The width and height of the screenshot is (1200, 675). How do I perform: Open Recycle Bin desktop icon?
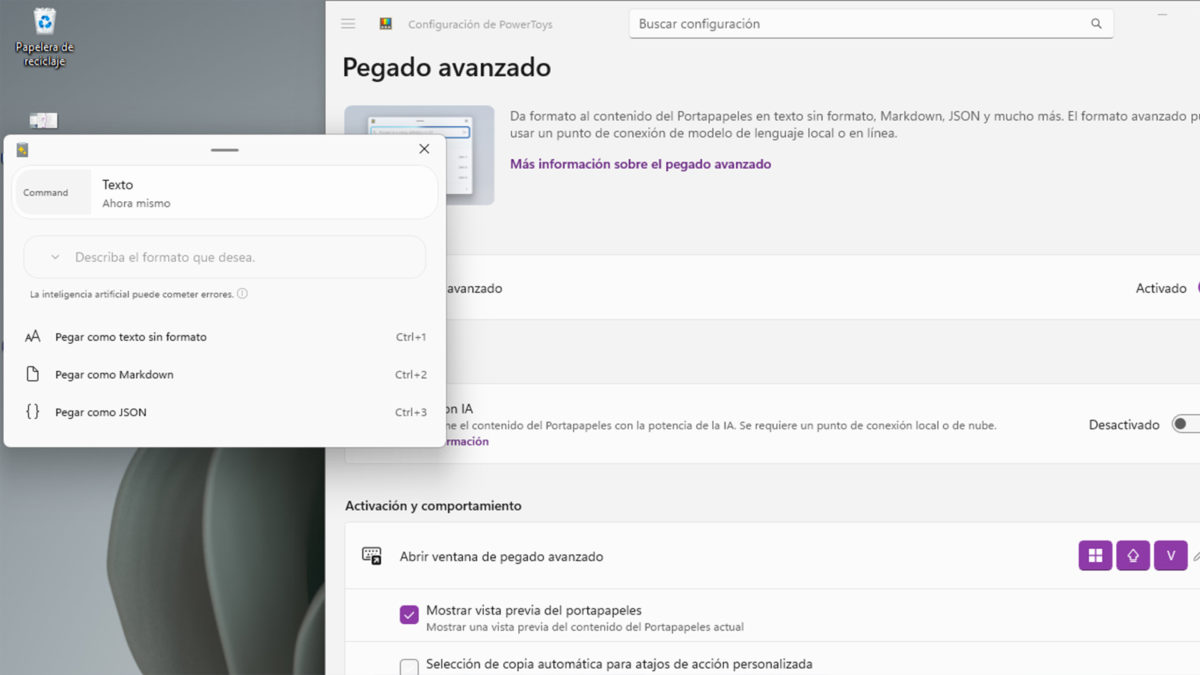(x=44, y=36)
